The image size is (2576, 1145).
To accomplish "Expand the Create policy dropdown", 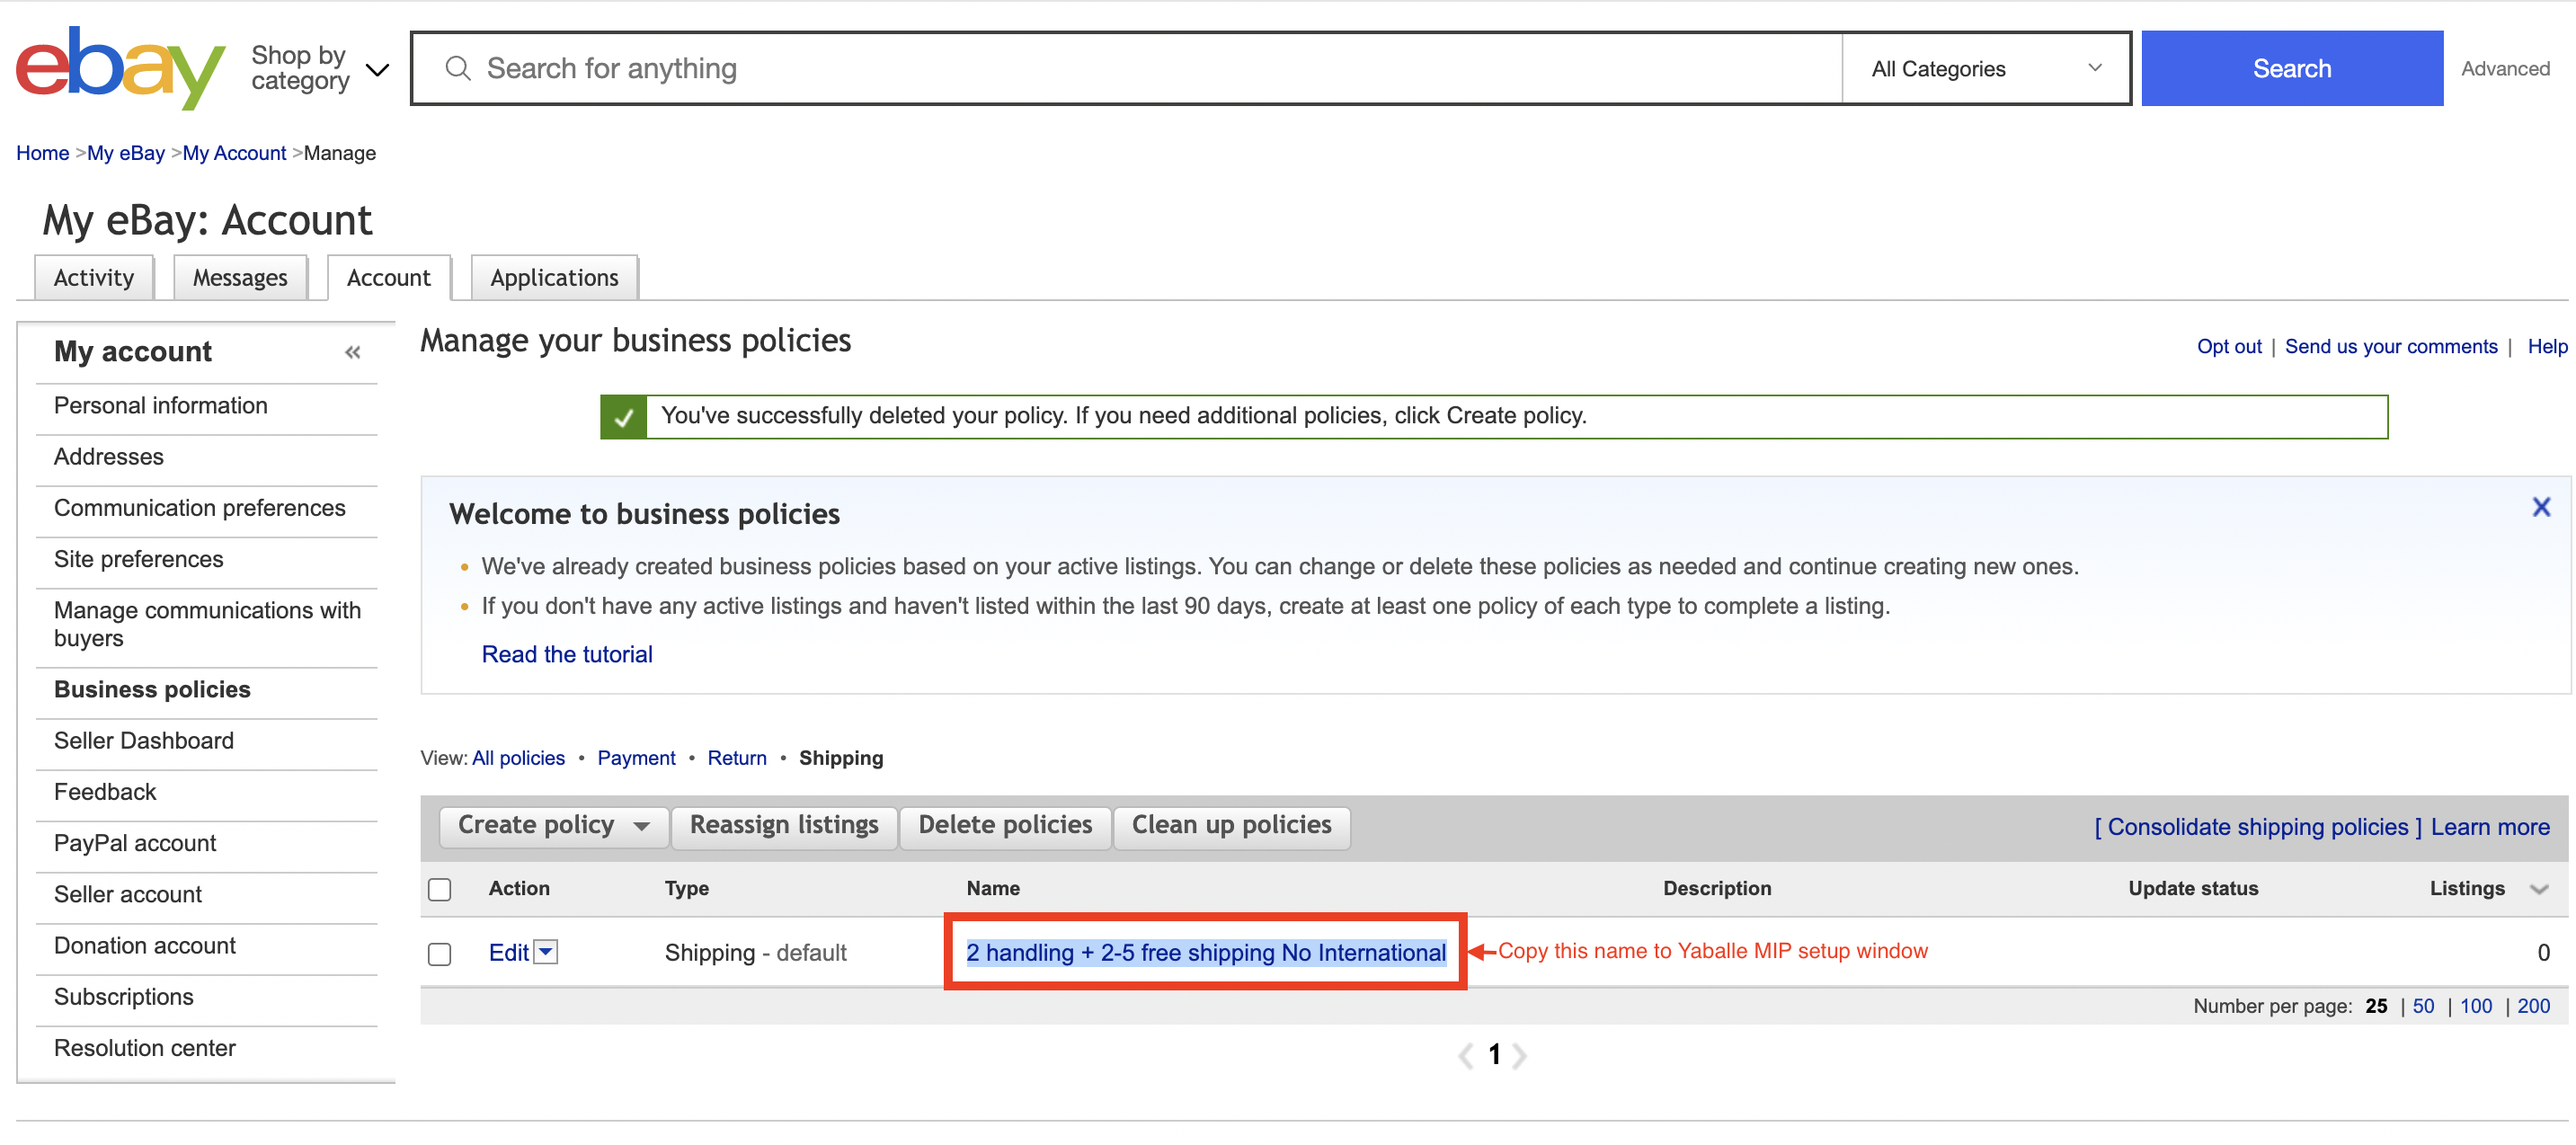I will tap(554, 825).
